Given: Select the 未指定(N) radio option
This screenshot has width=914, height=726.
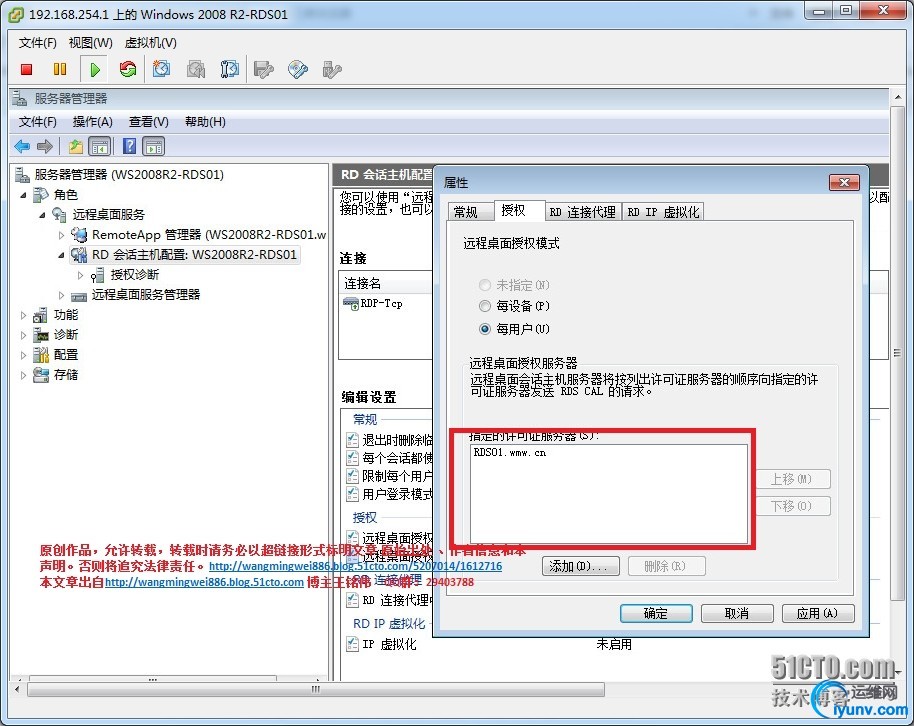Looking at the screenshot, I should coord(484,285).
